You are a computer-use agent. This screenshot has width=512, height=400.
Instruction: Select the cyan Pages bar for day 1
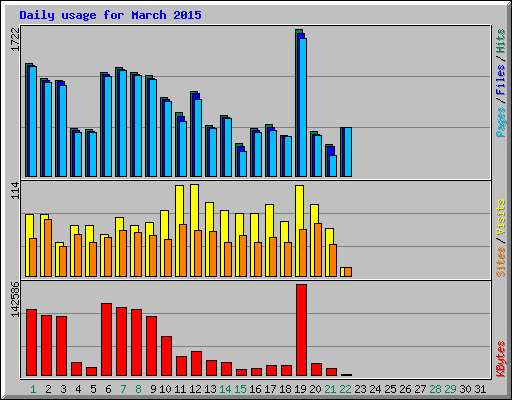tap(33, 121)
